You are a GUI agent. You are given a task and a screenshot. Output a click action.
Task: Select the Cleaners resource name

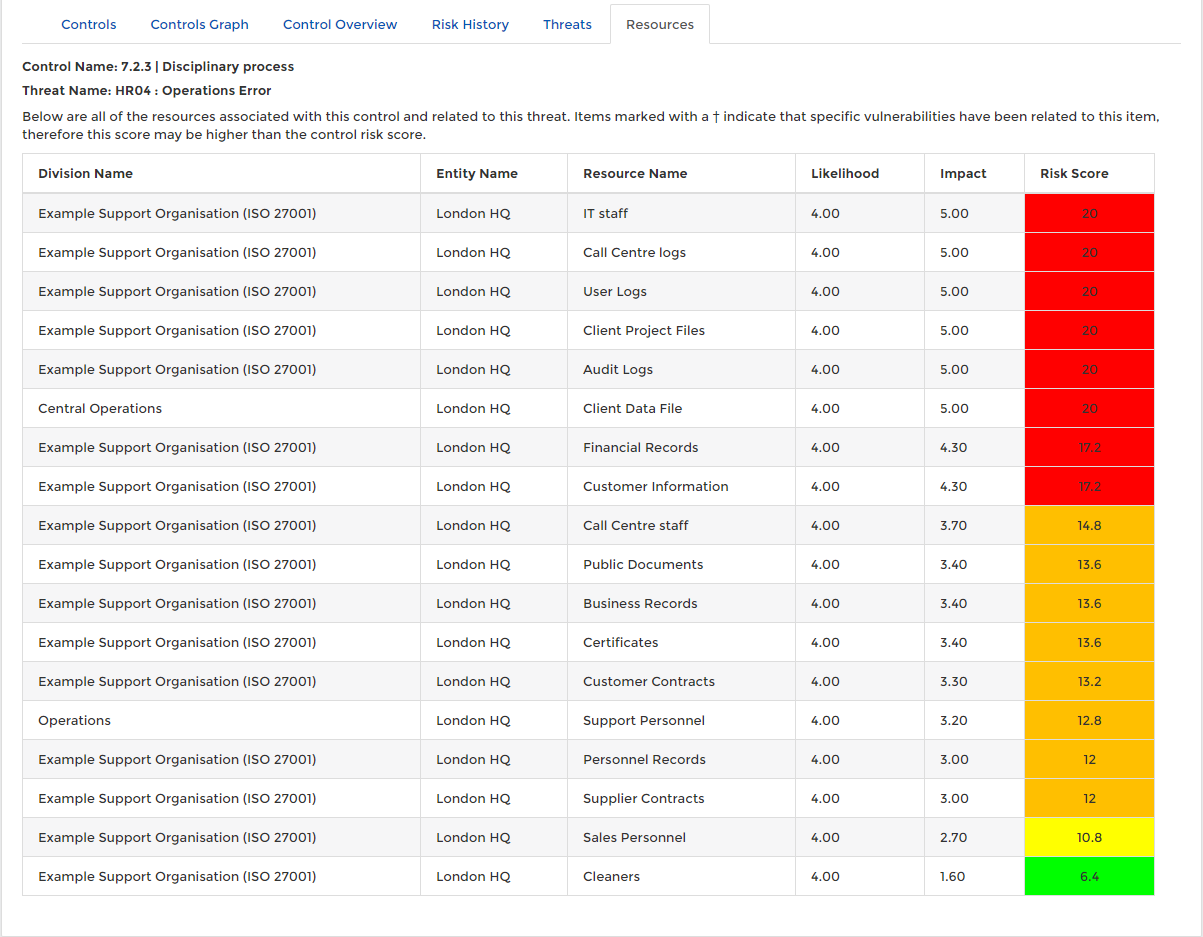tap(611, 877)
